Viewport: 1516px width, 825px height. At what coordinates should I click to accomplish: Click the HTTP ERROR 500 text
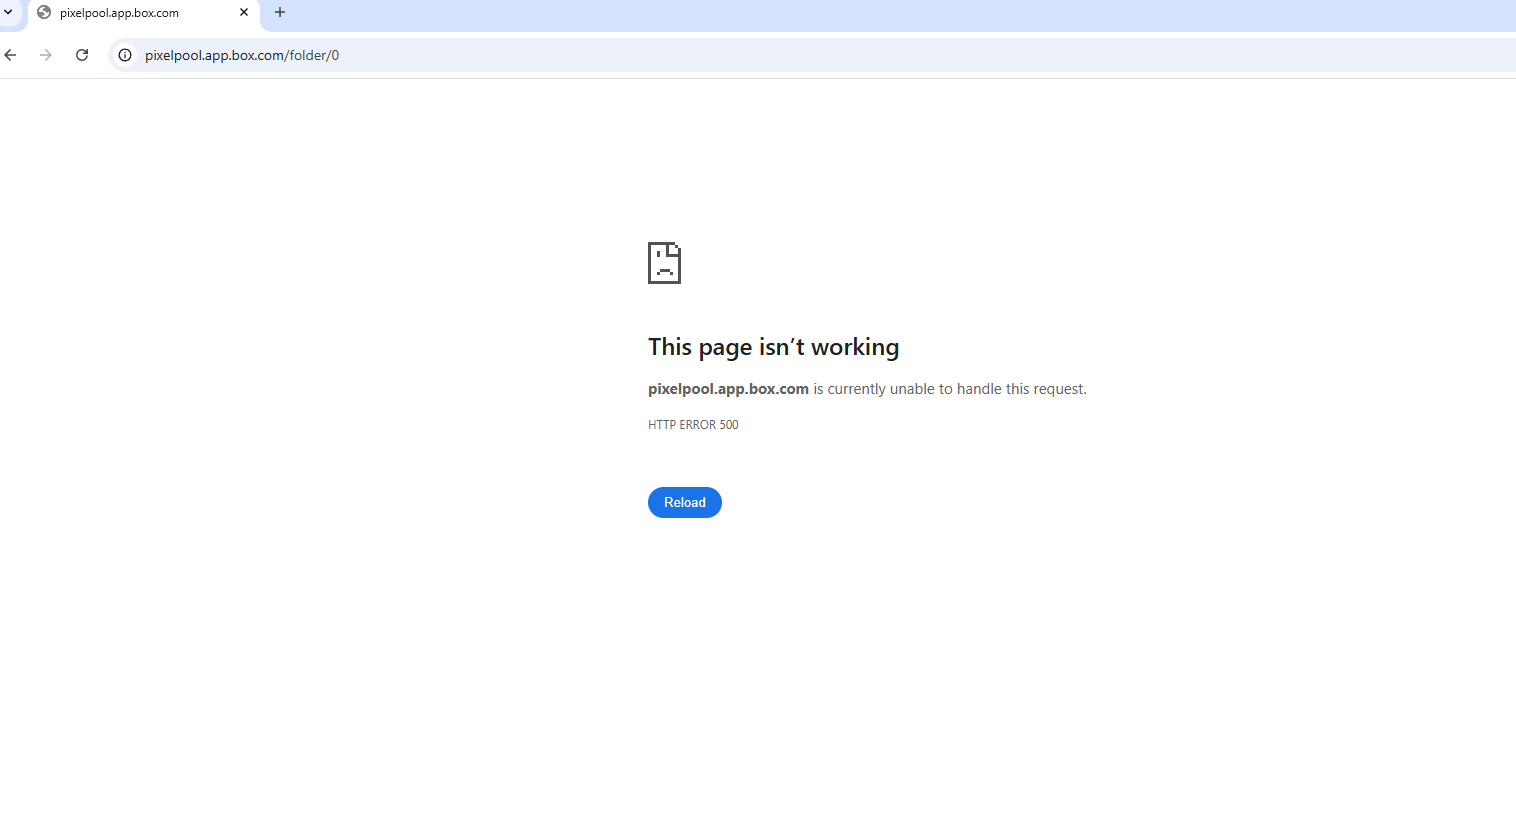point(693,425)
